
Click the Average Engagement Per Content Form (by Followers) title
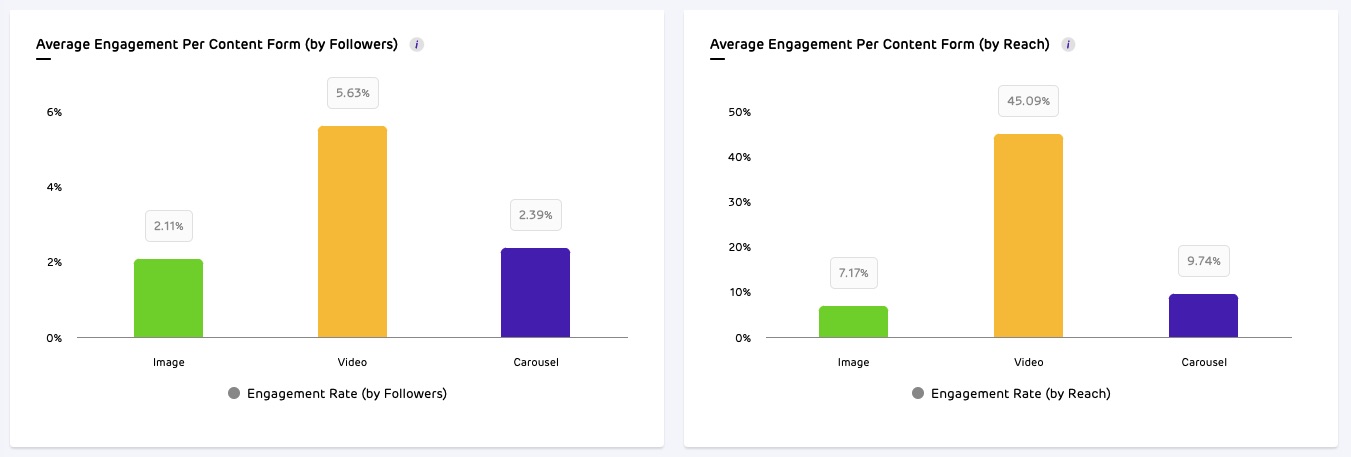[217, 45]
